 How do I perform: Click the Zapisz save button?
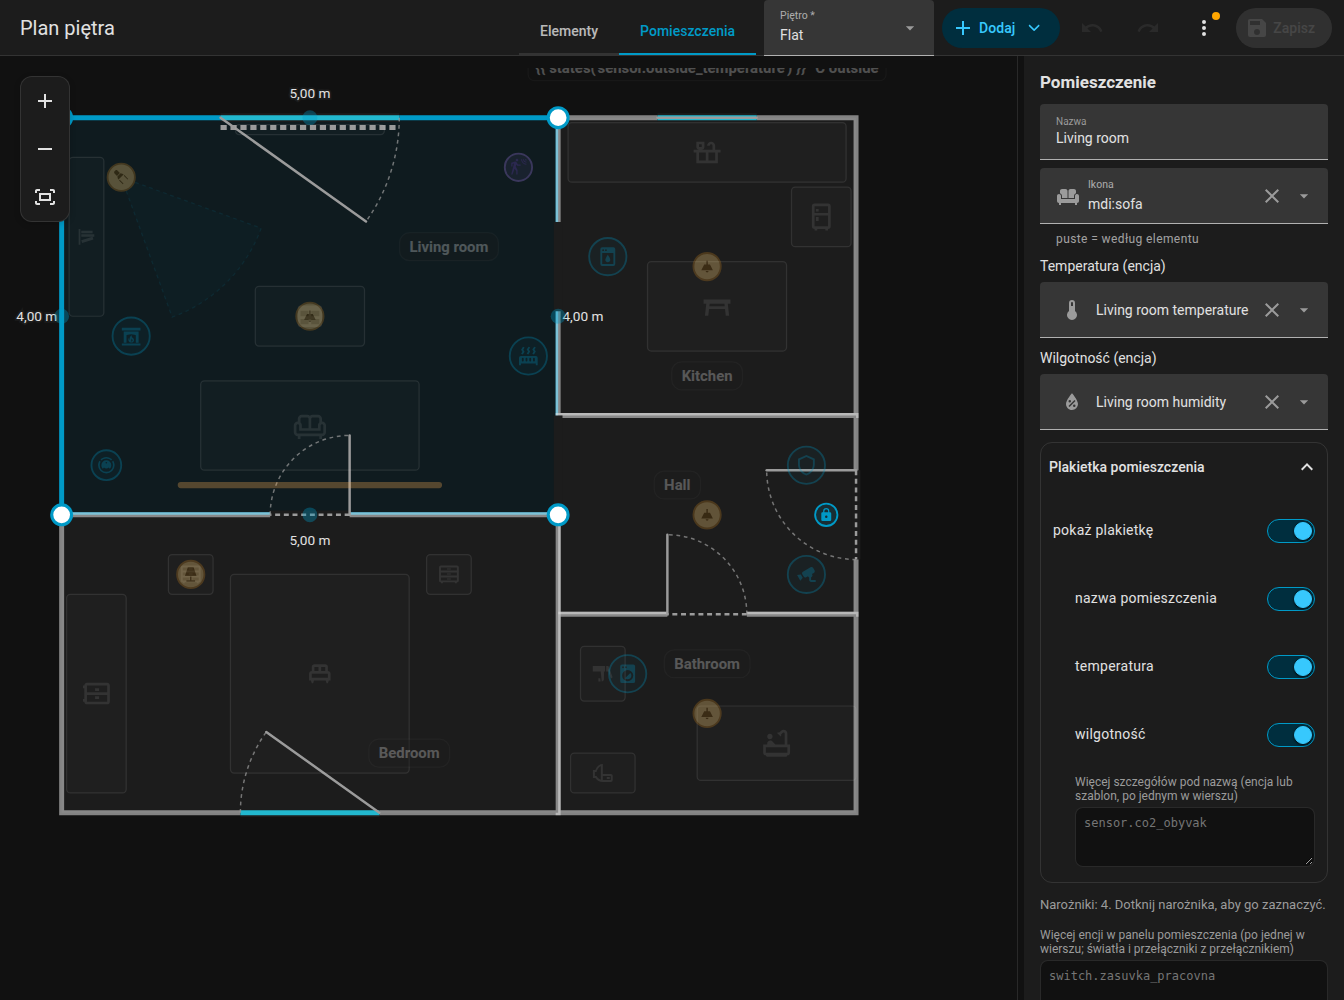1283,28
